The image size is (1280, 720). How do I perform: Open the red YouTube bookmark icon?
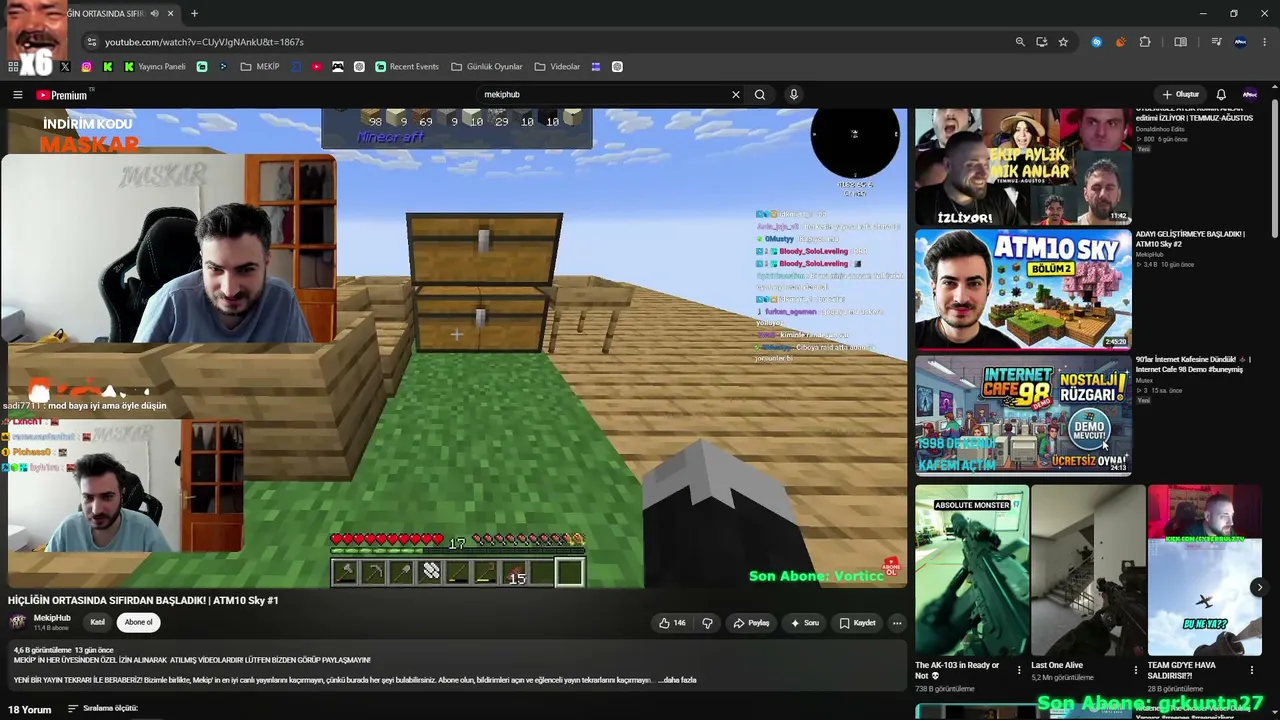(316, 67)
